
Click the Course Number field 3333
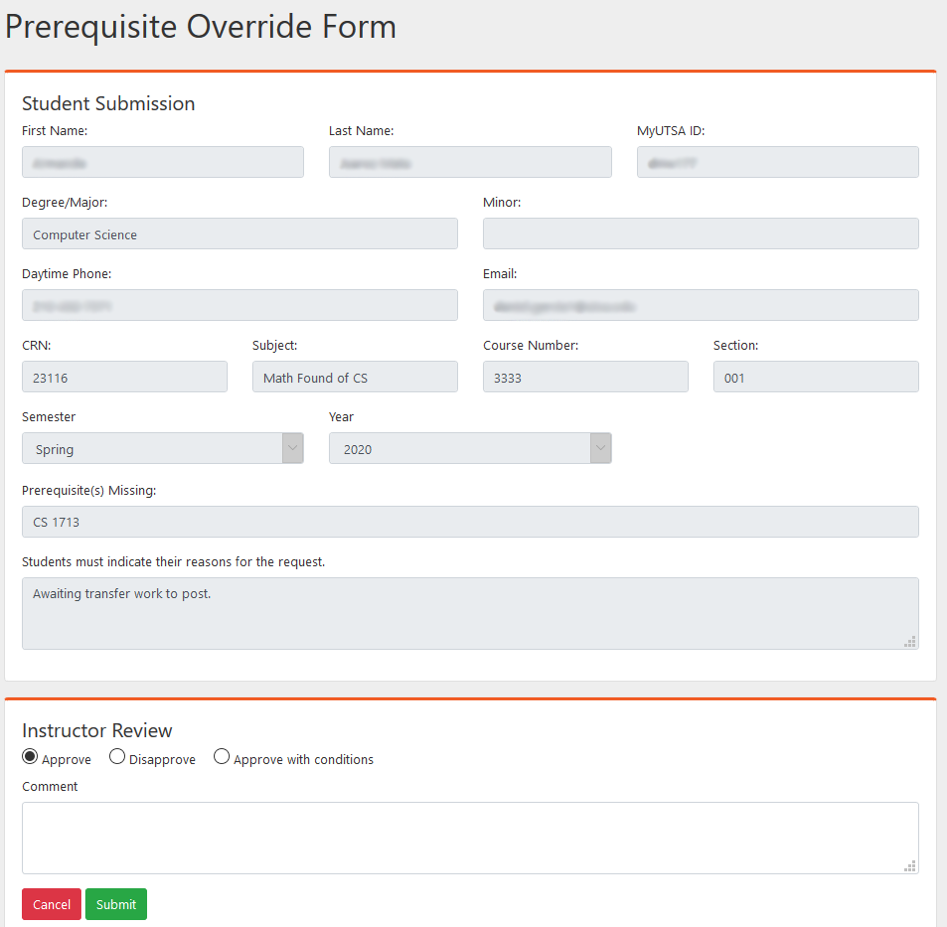(x=586, y=377)
